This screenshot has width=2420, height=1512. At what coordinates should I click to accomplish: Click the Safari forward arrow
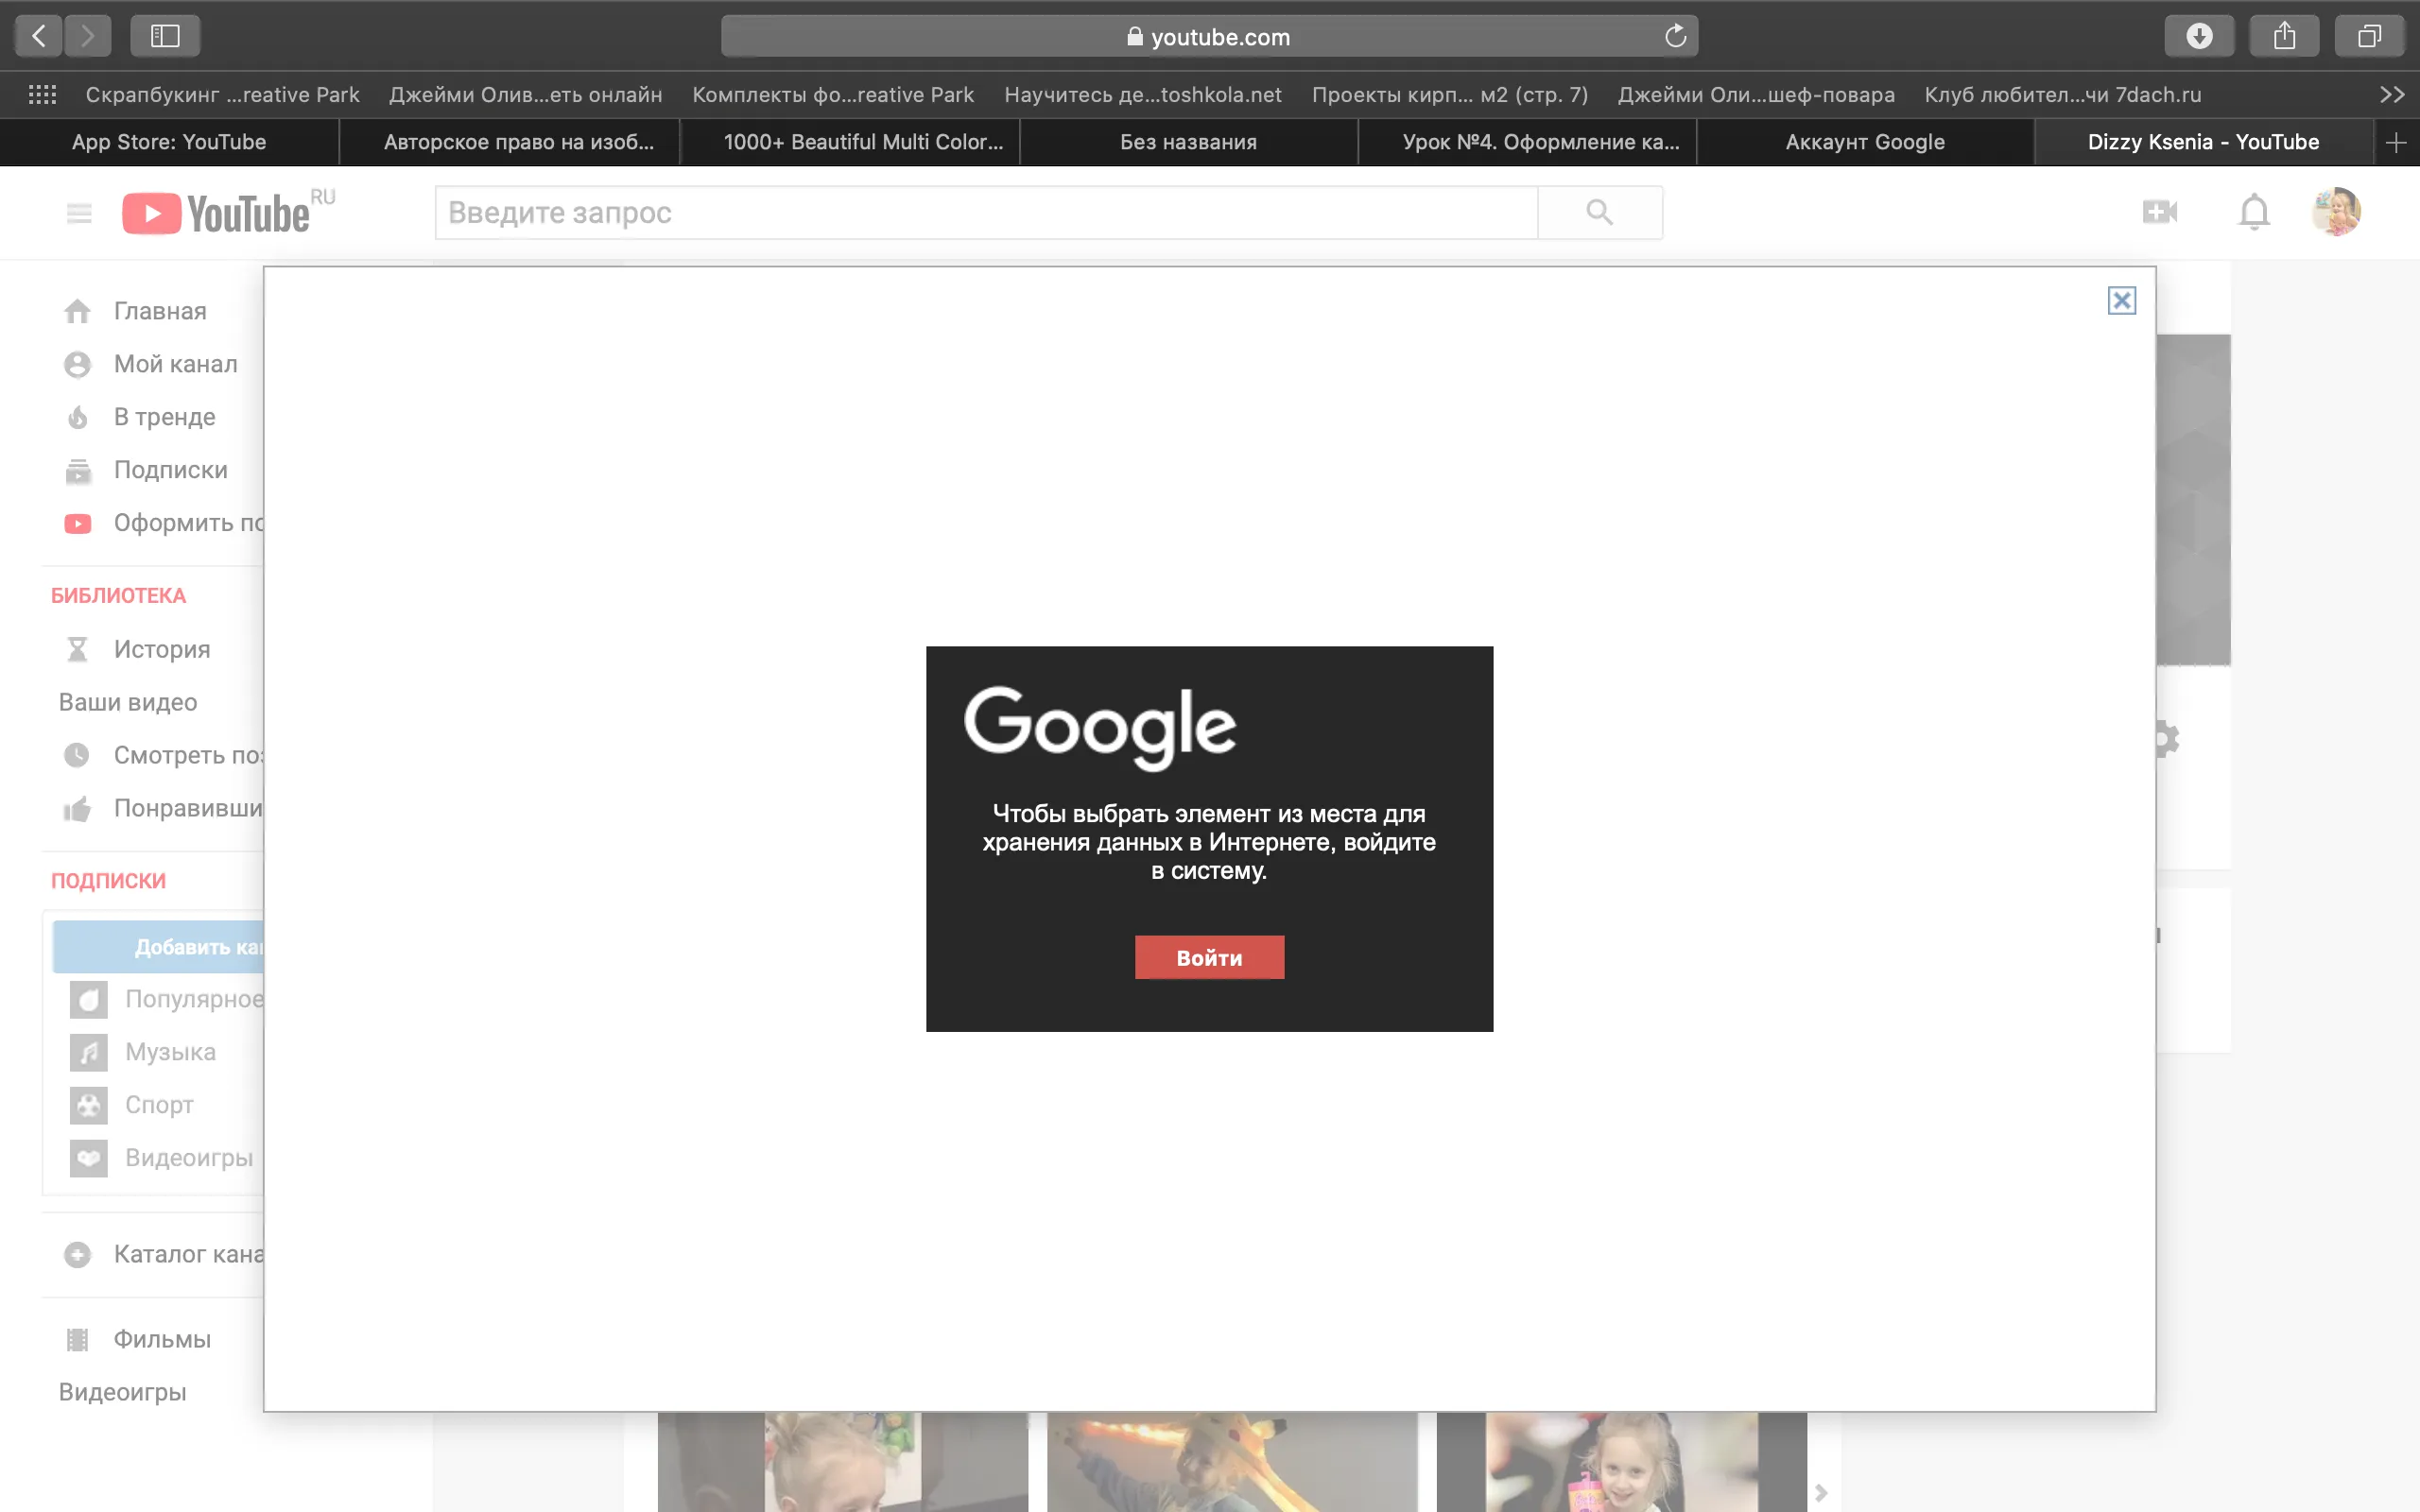(88, 36)
